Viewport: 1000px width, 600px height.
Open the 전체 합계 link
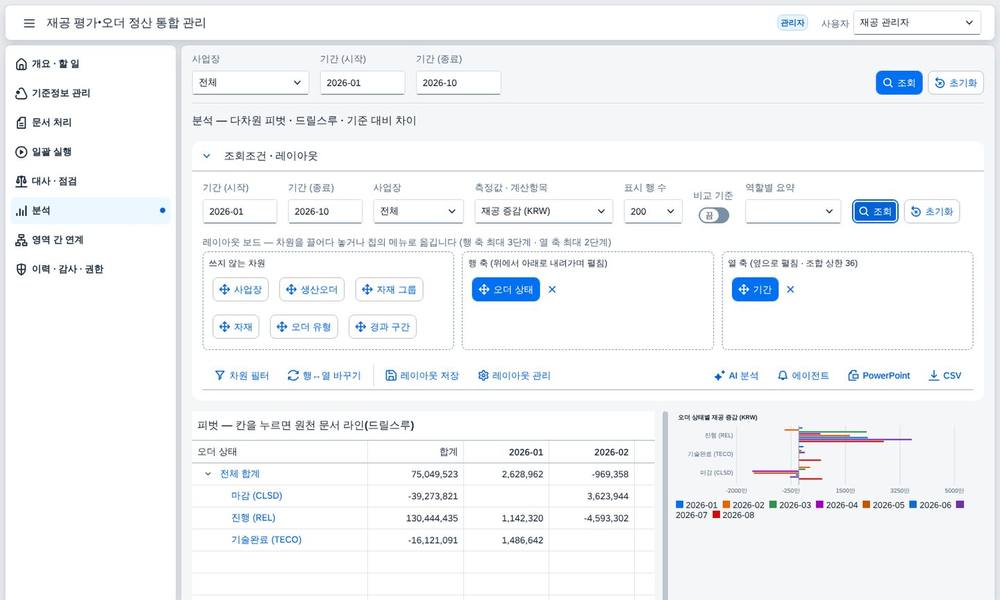tap(240, 474)
